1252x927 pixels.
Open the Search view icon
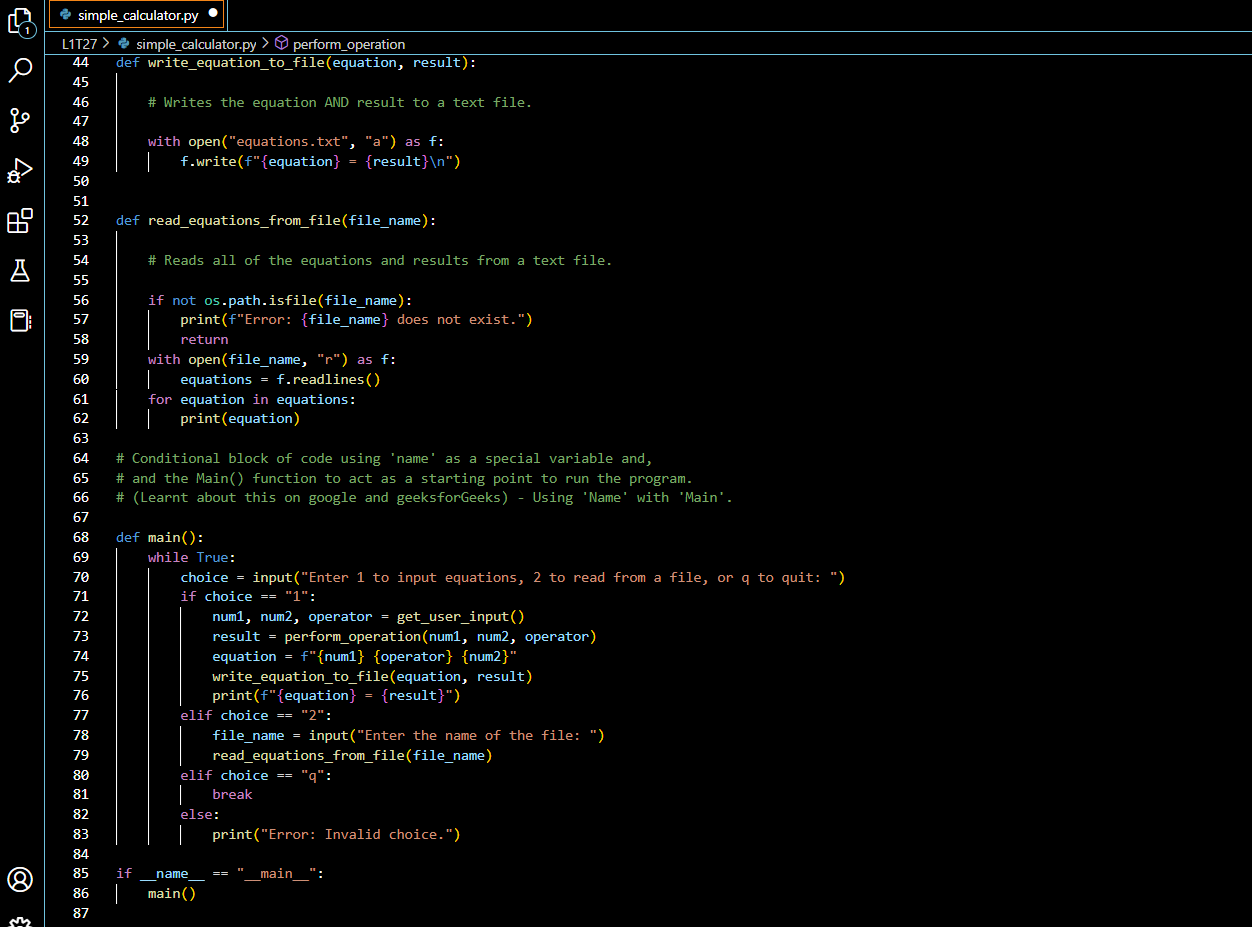tap(20, 71)
